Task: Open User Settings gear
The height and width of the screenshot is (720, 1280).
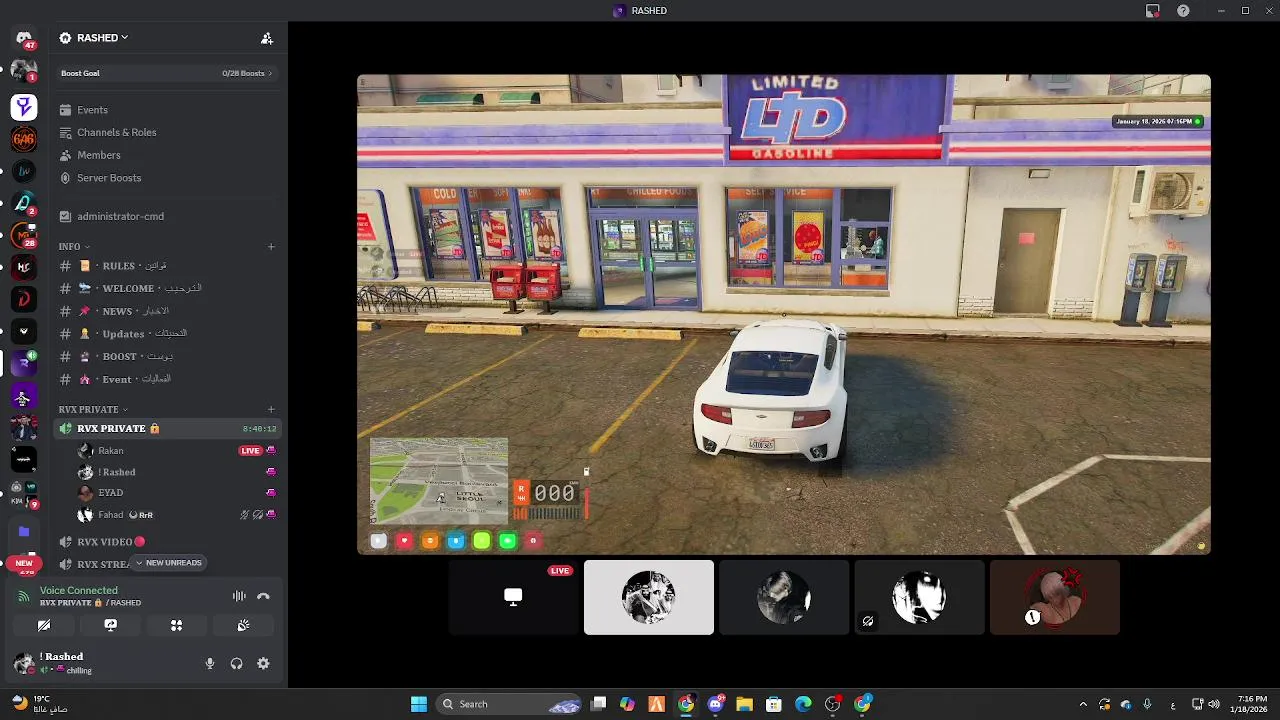Action: (x=263, y=663)
